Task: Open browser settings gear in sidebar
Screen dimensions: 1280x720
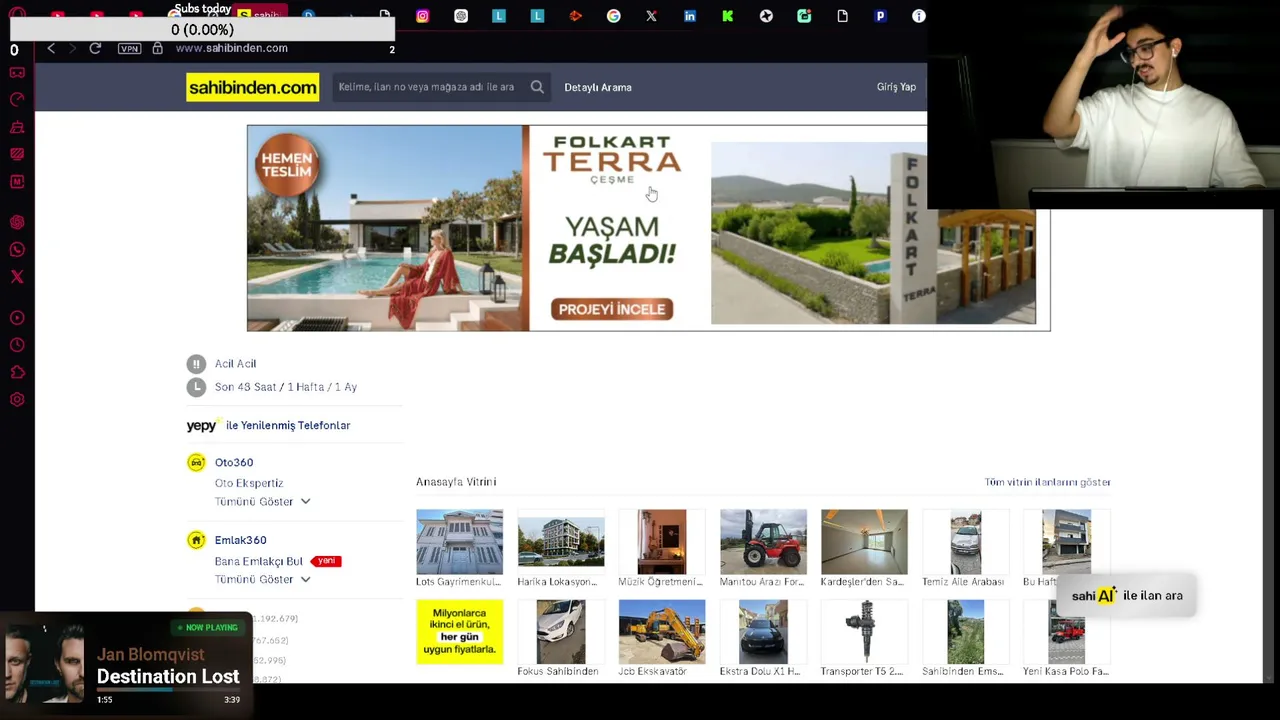Action: (x=17, y=400)
